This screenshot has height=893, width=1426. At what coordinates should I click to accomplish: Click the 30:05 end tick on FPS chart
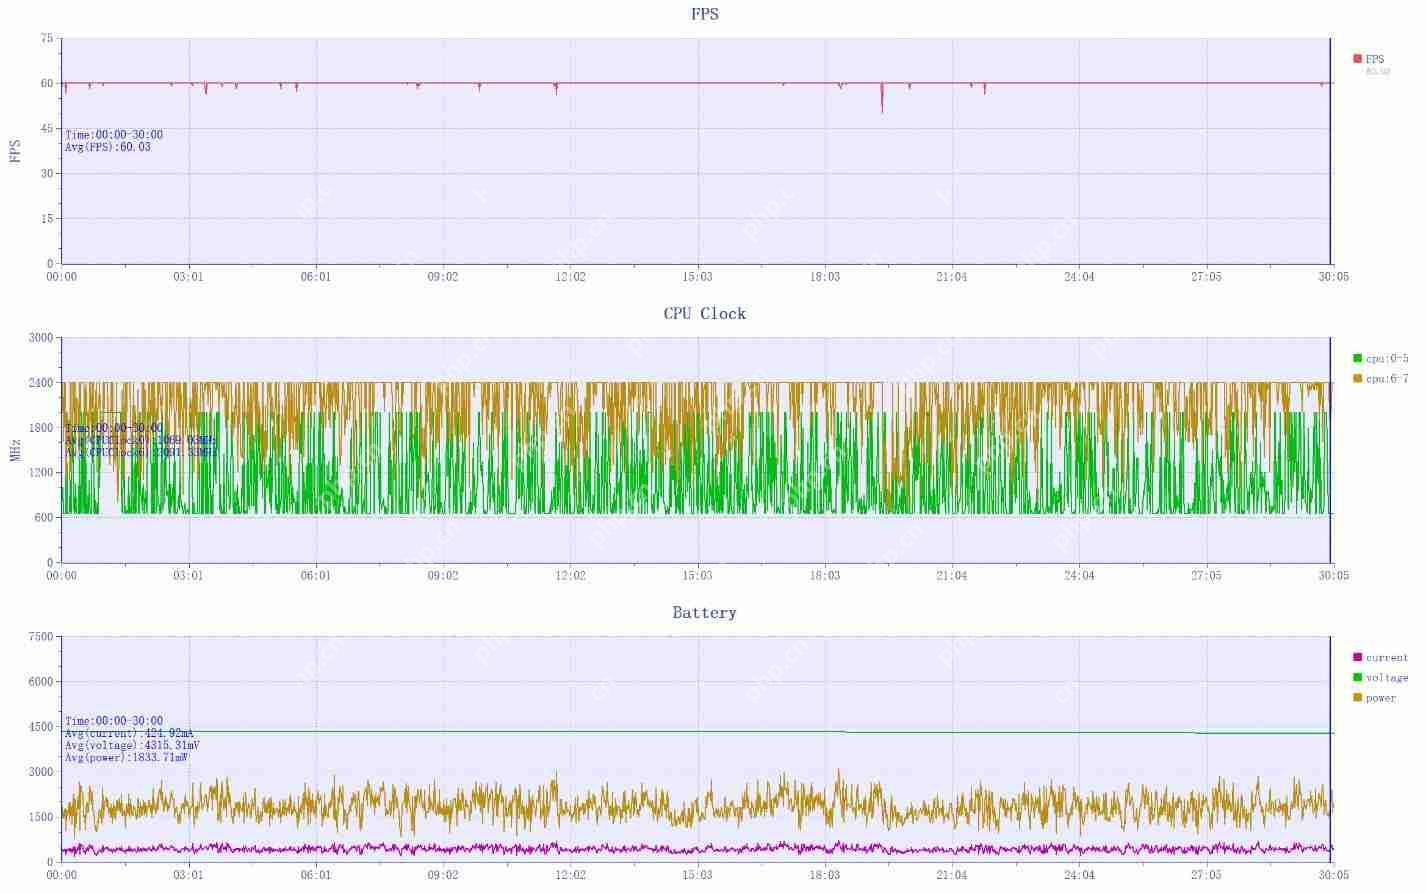coord(1333,277)
